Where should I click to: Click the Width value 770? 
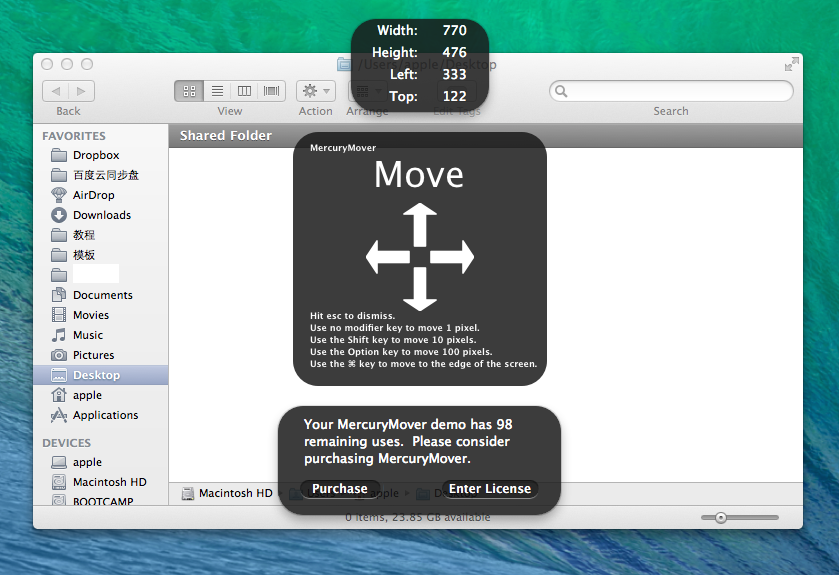coord(455,30)
